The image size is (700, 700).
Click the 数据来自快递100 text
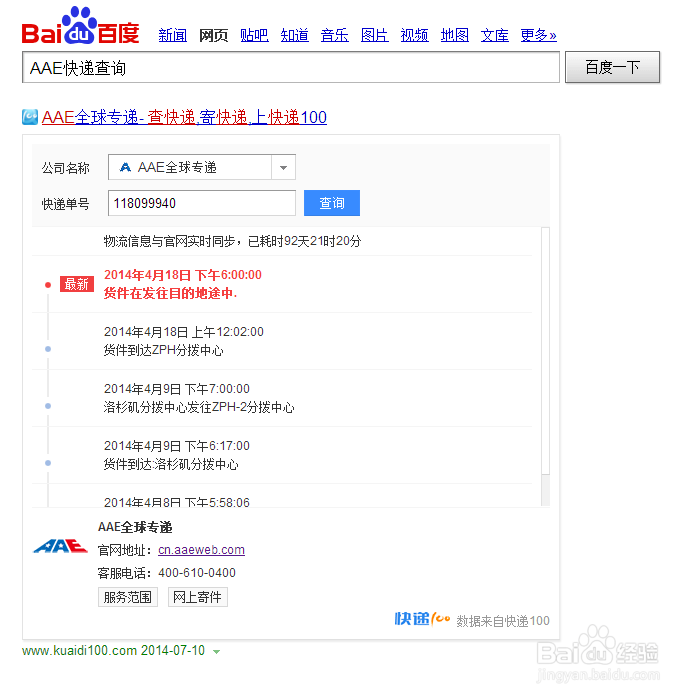tap(503, 621)
